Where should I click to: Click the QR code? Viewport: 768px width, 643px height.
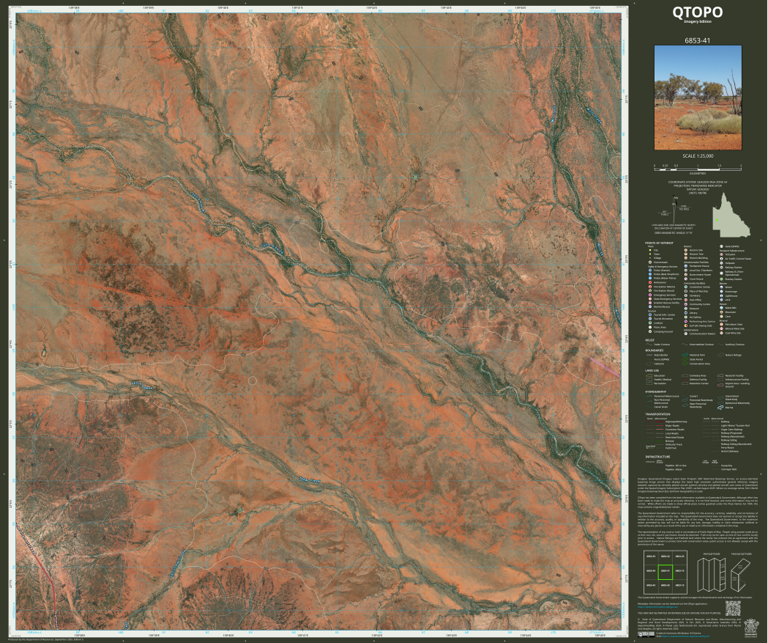point(733,608)
